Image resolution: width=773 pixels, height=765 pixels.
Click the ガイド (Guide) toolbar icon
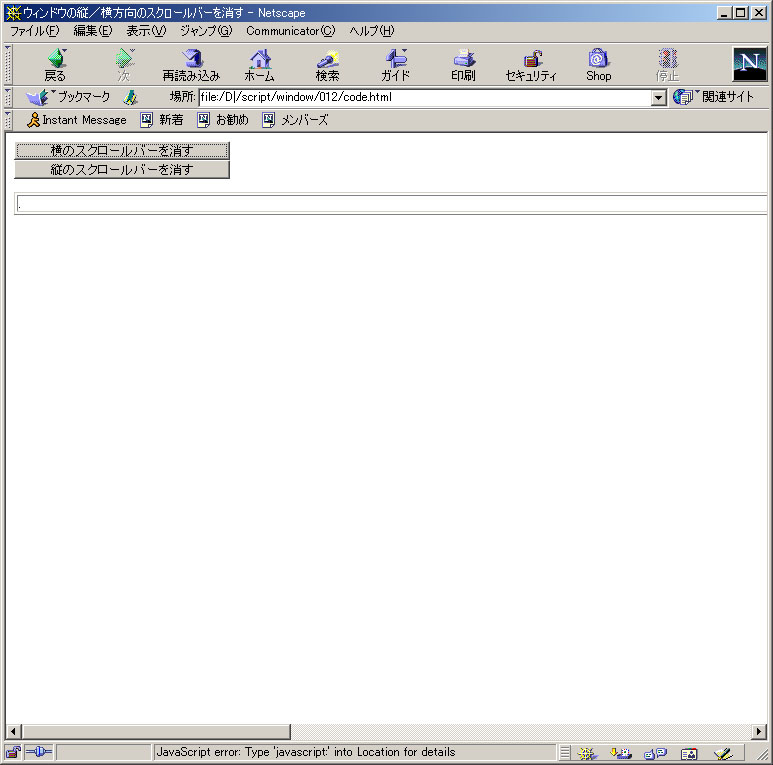pos(395,65)
